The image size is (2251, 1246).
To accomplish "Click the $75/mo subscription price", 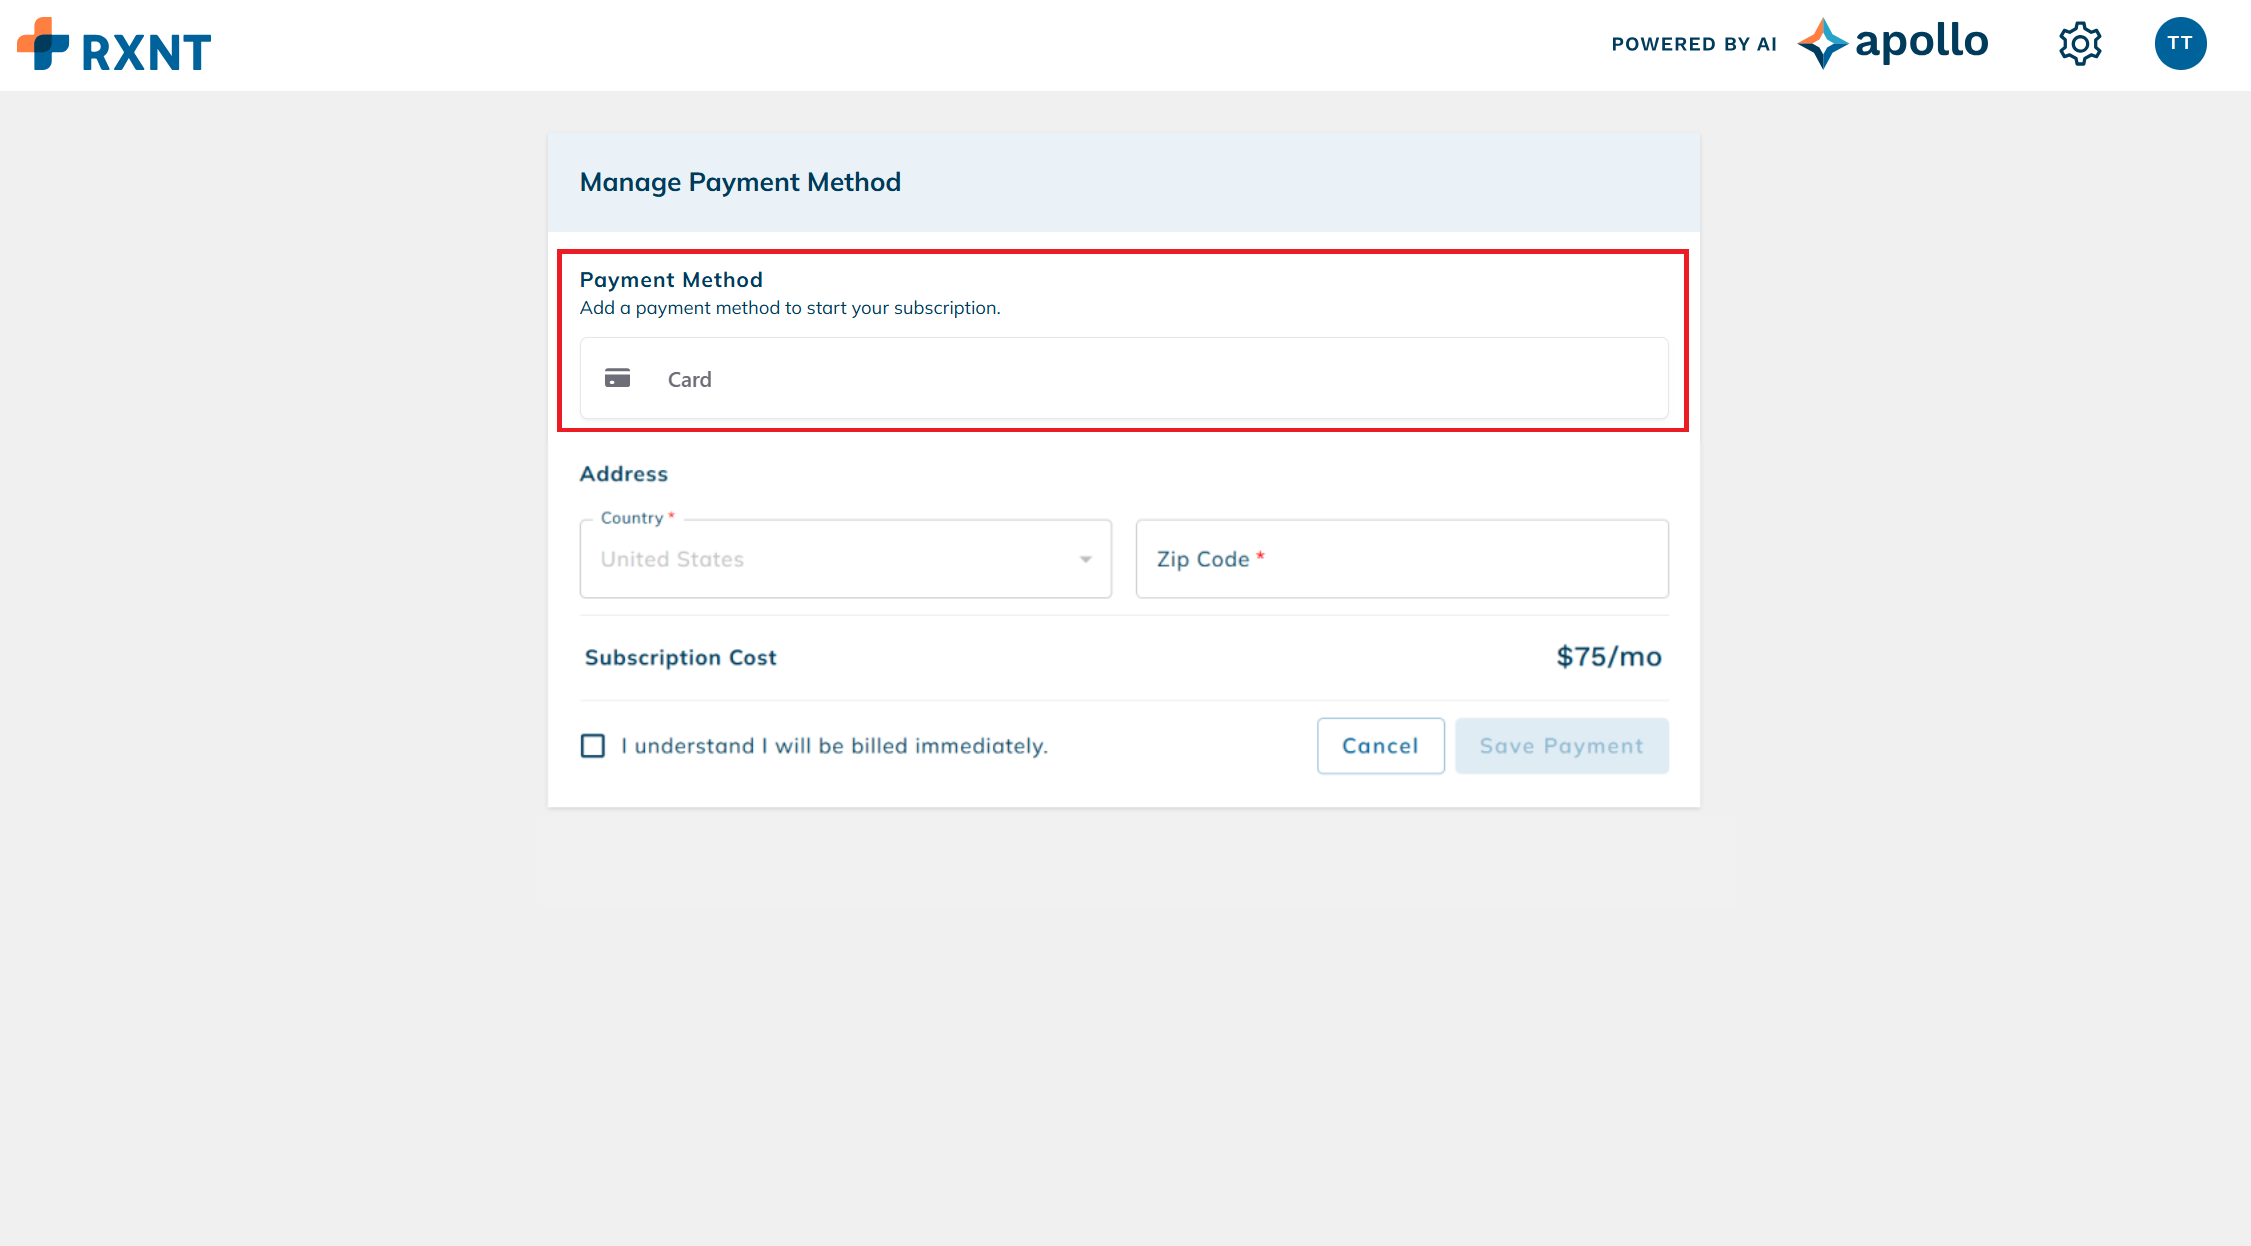I will point(1608,657).
